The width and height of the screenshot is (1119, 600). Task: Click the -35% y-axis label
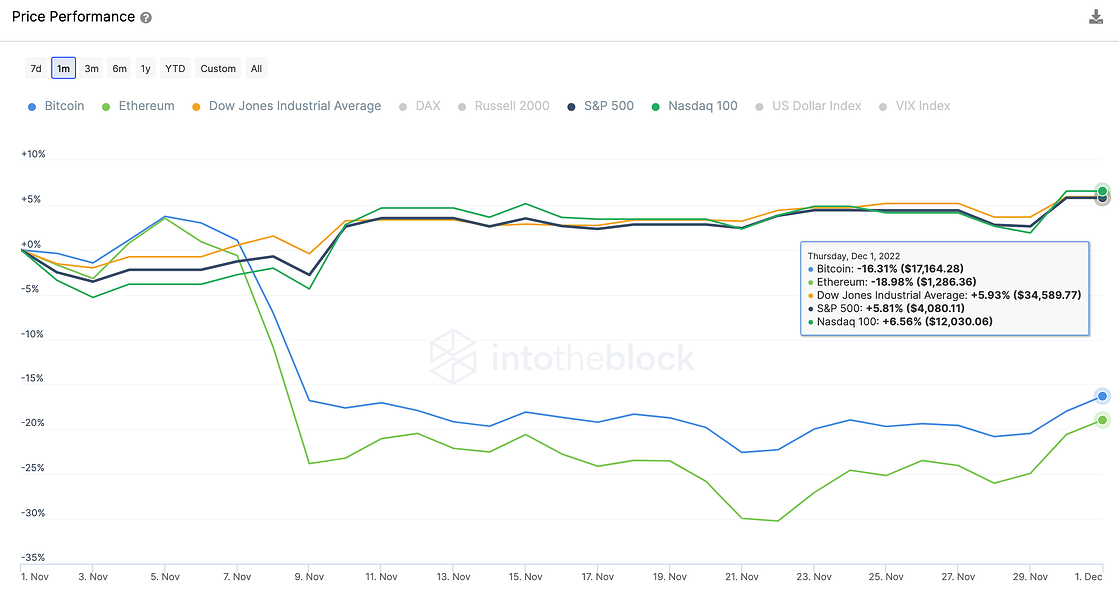[33, 558]
